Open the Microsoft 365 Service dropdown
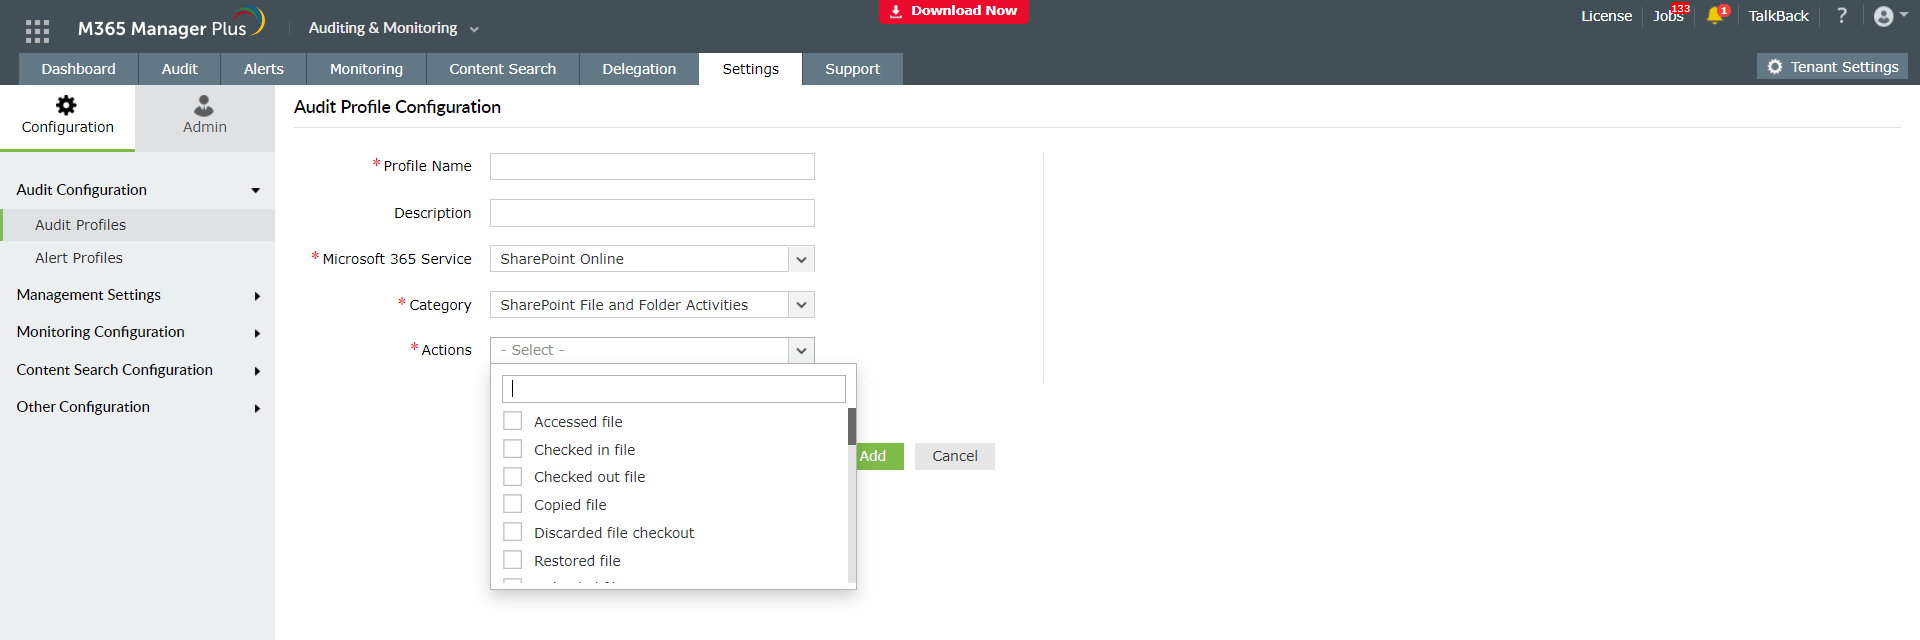 click(652, 259)
